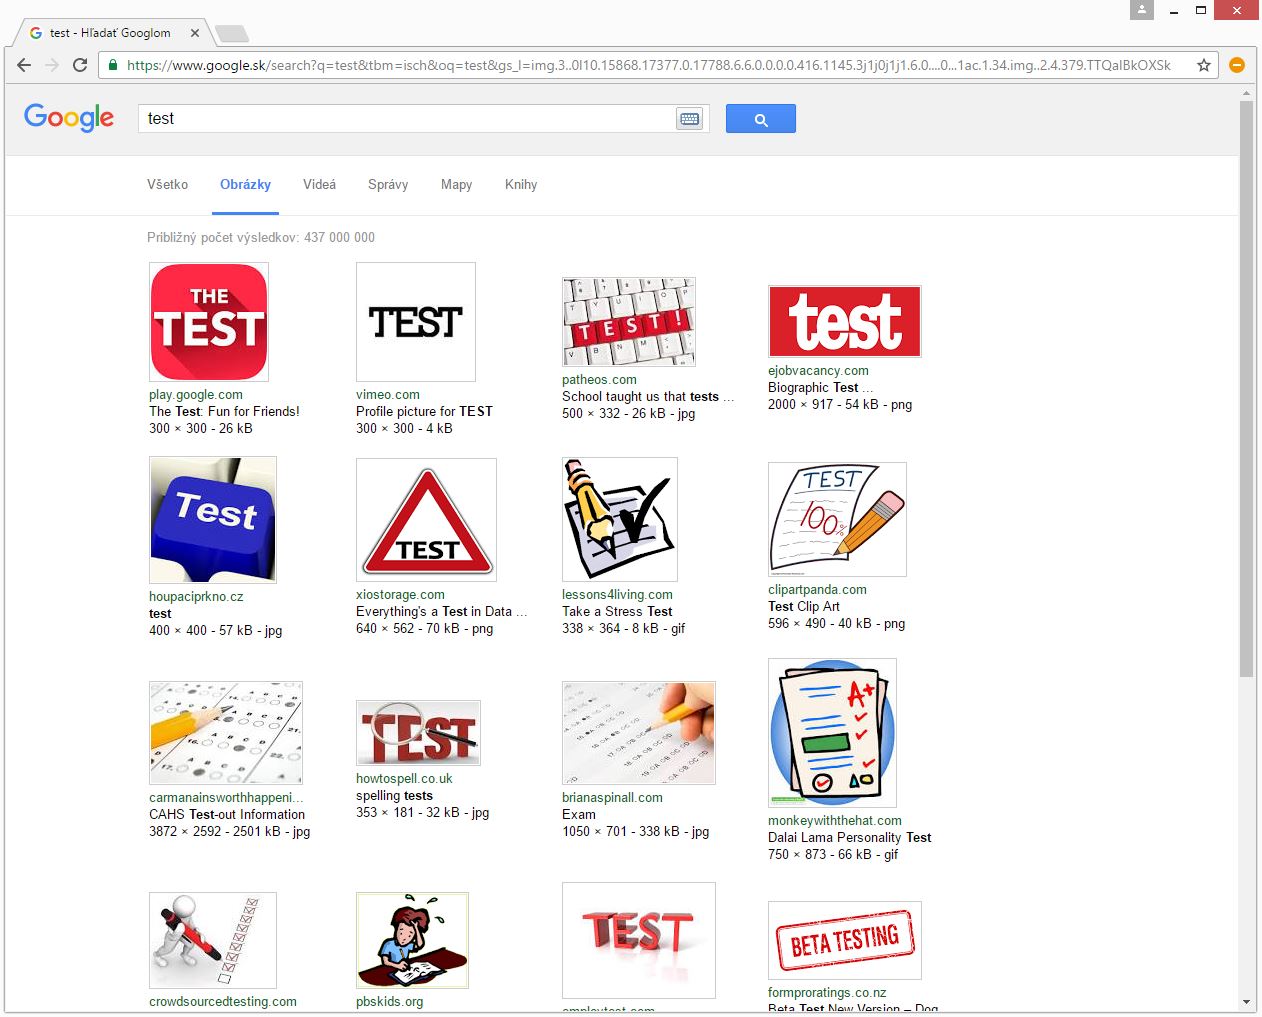Click the brianaspinall.com link
This screenshot has width=1262, height=1017.
click(612, 798)
